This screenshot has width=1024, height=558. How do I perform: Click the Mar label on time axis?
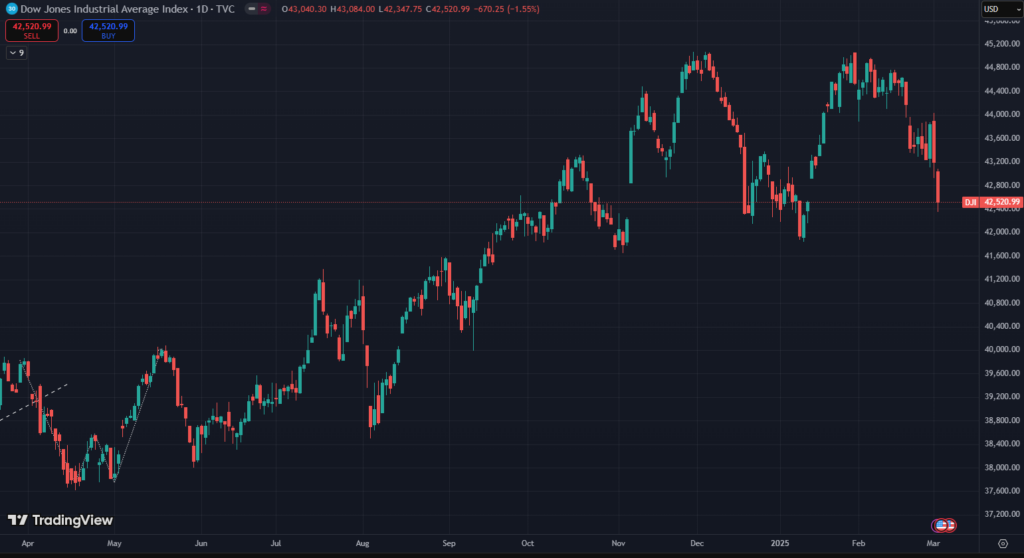point(933,543)
